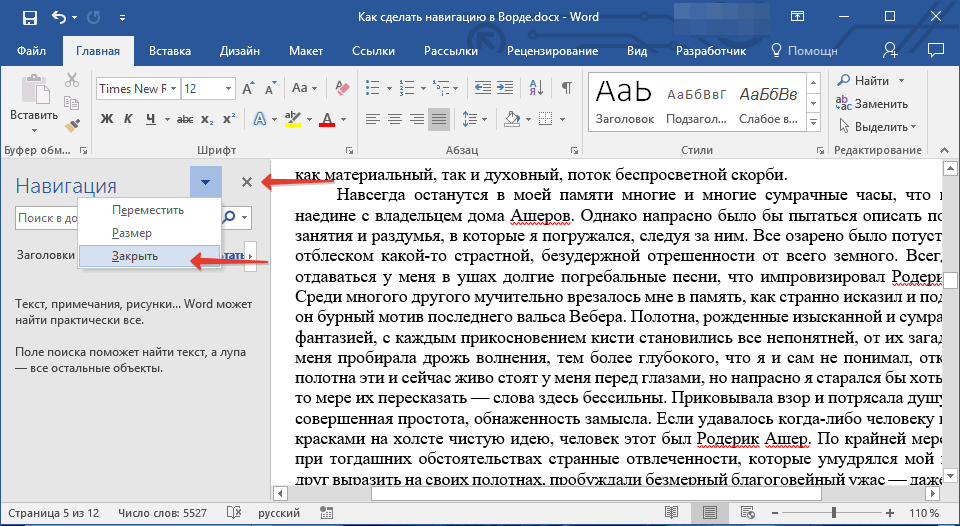Screen dimensions: 960x526
Task: Choose Закрыть in the navigation menu
Action: point(149,257)
